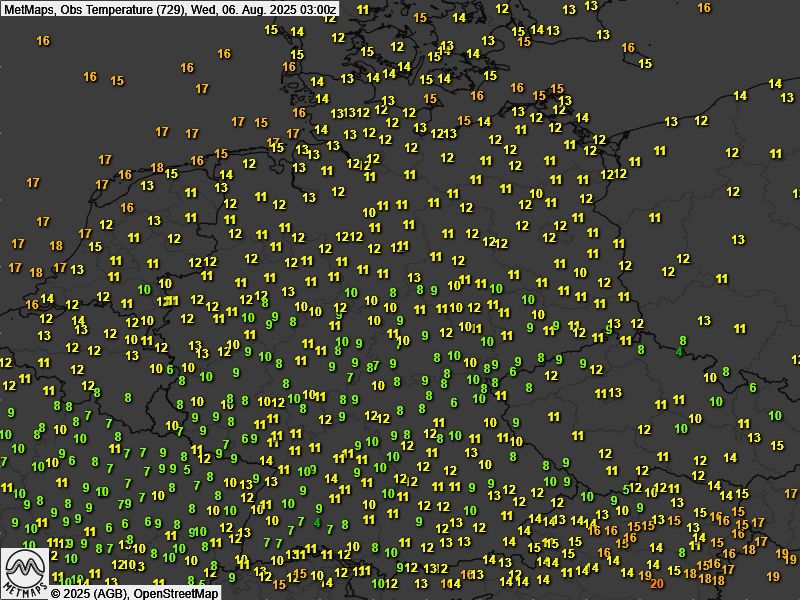Click yellow 11 marker right of the title
800x600 pixels.
click(361, 10)
